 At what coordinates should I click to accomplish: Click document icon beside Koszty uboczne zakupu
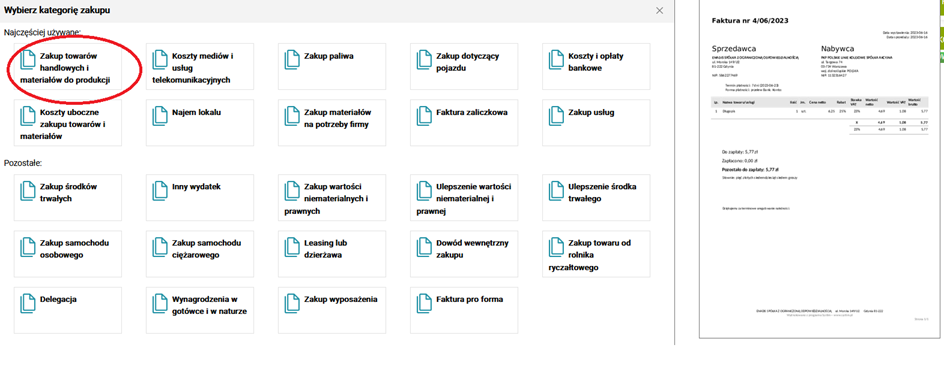pos(28,116)
